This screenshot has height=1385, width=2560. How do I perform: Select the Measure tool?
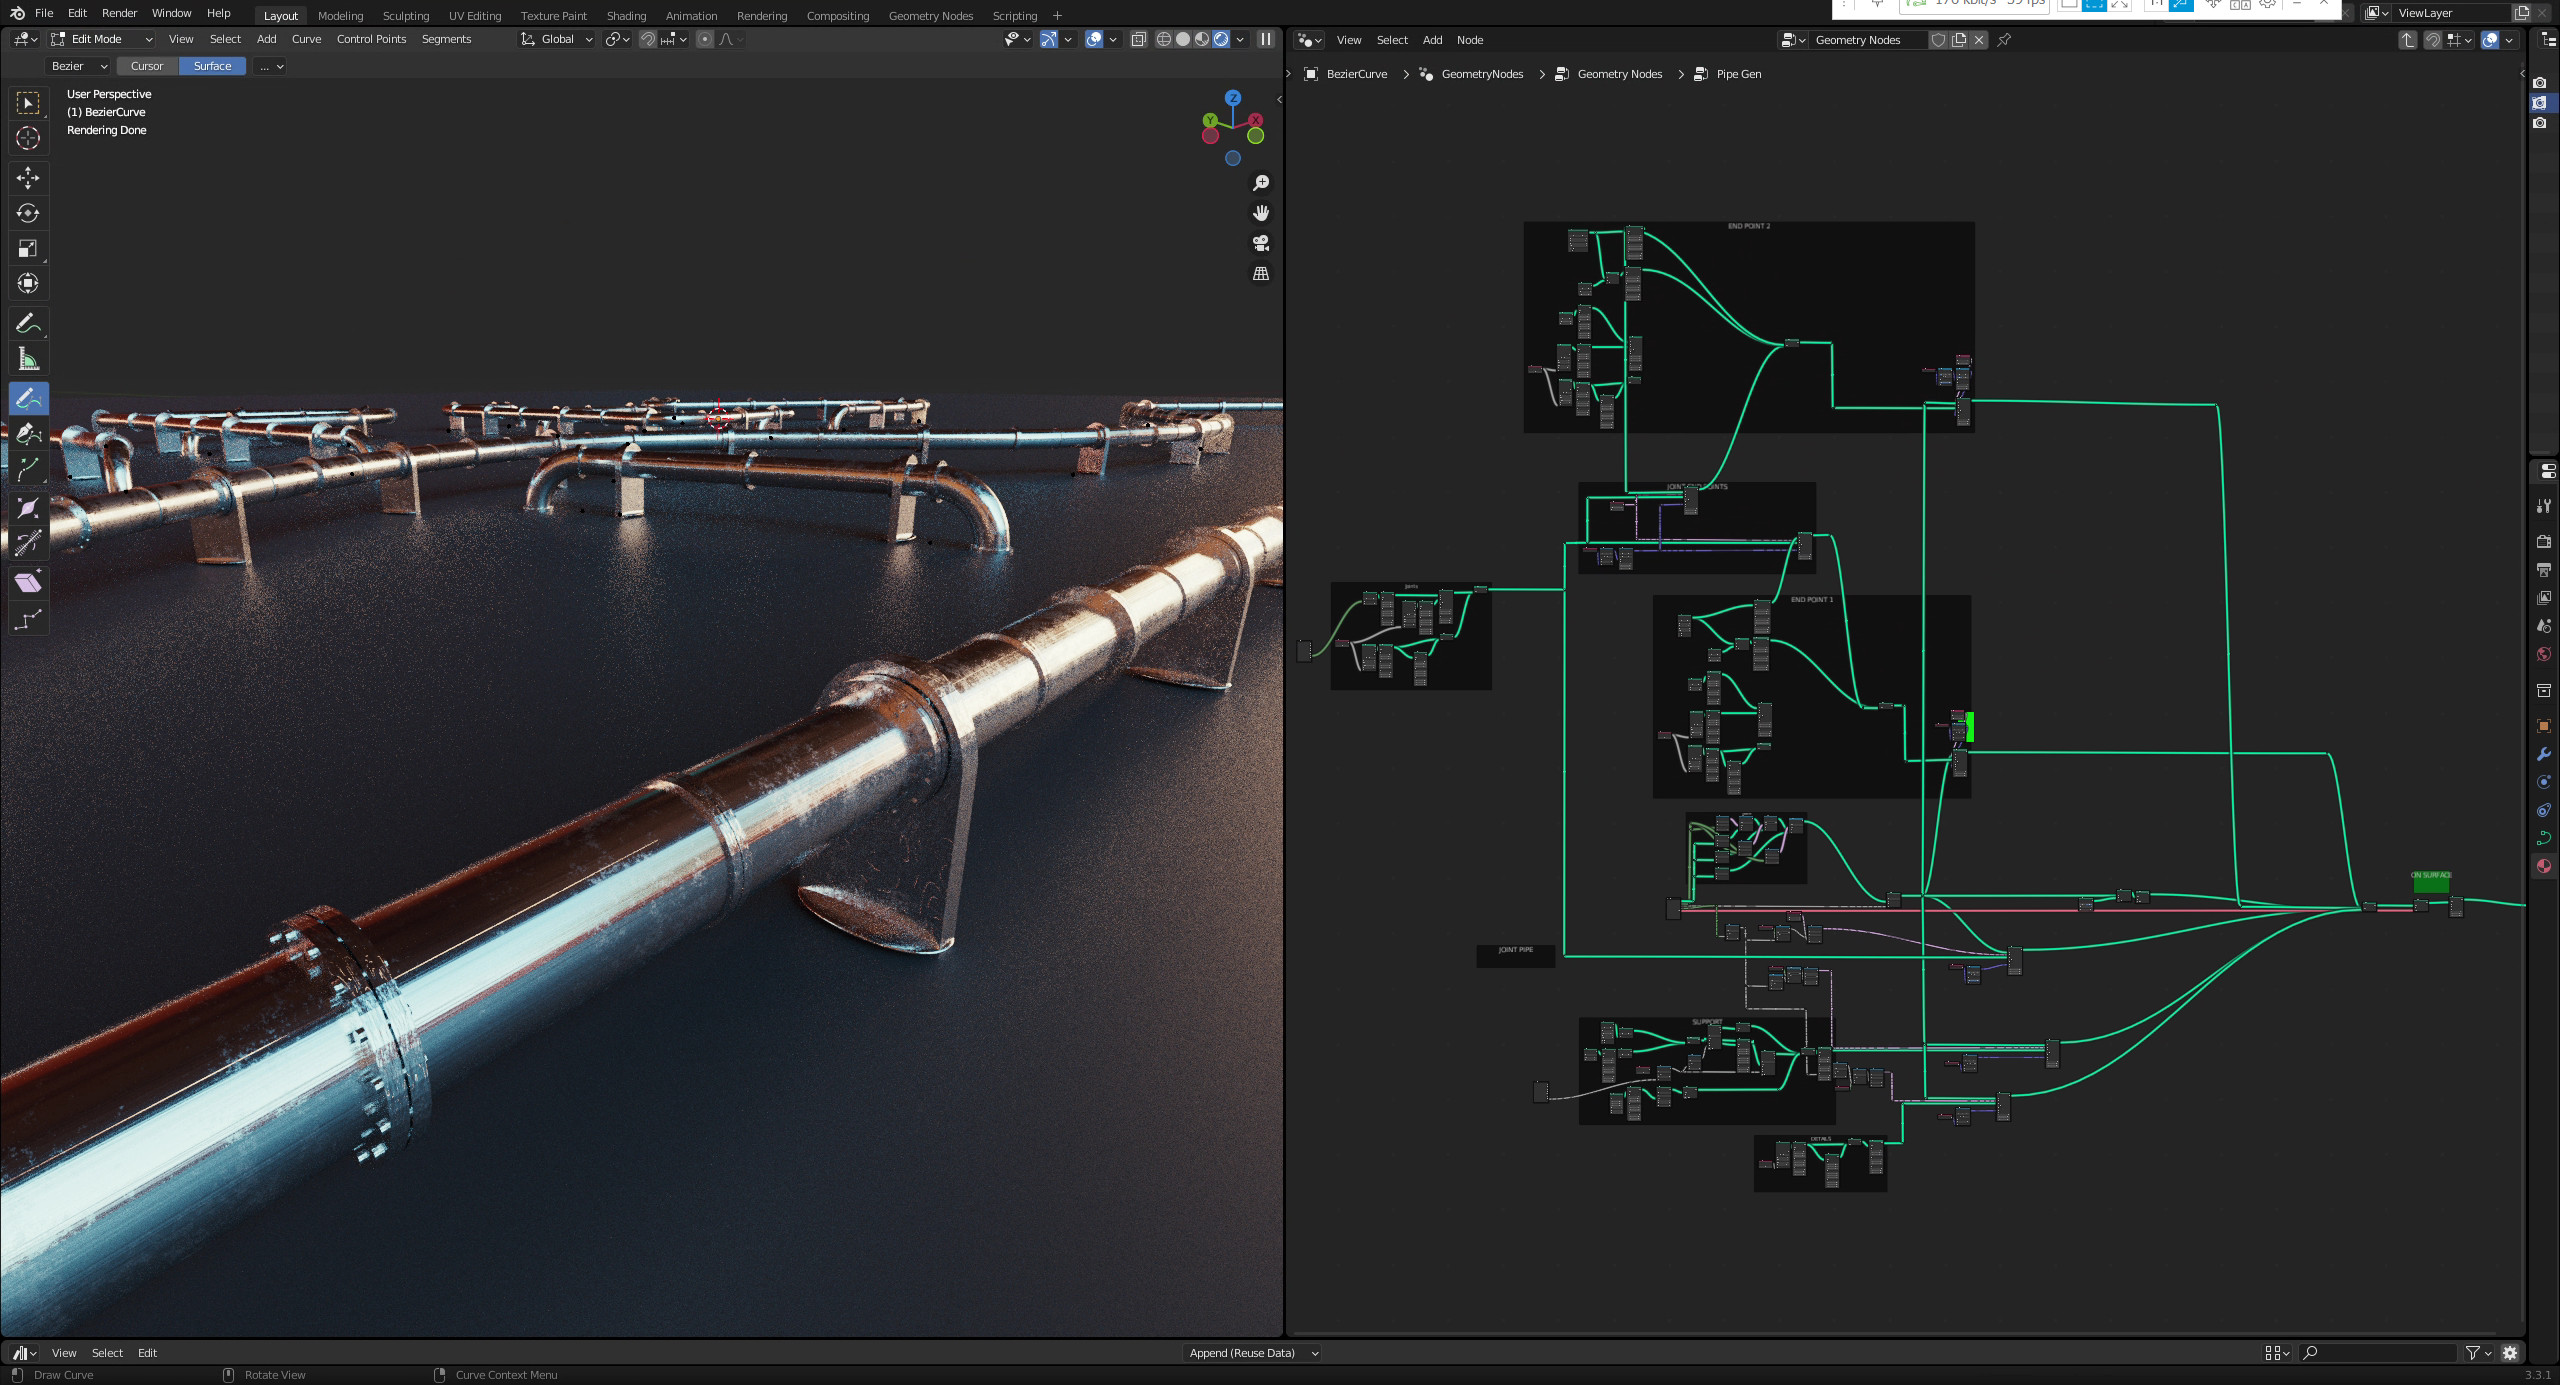coord(28,359)
